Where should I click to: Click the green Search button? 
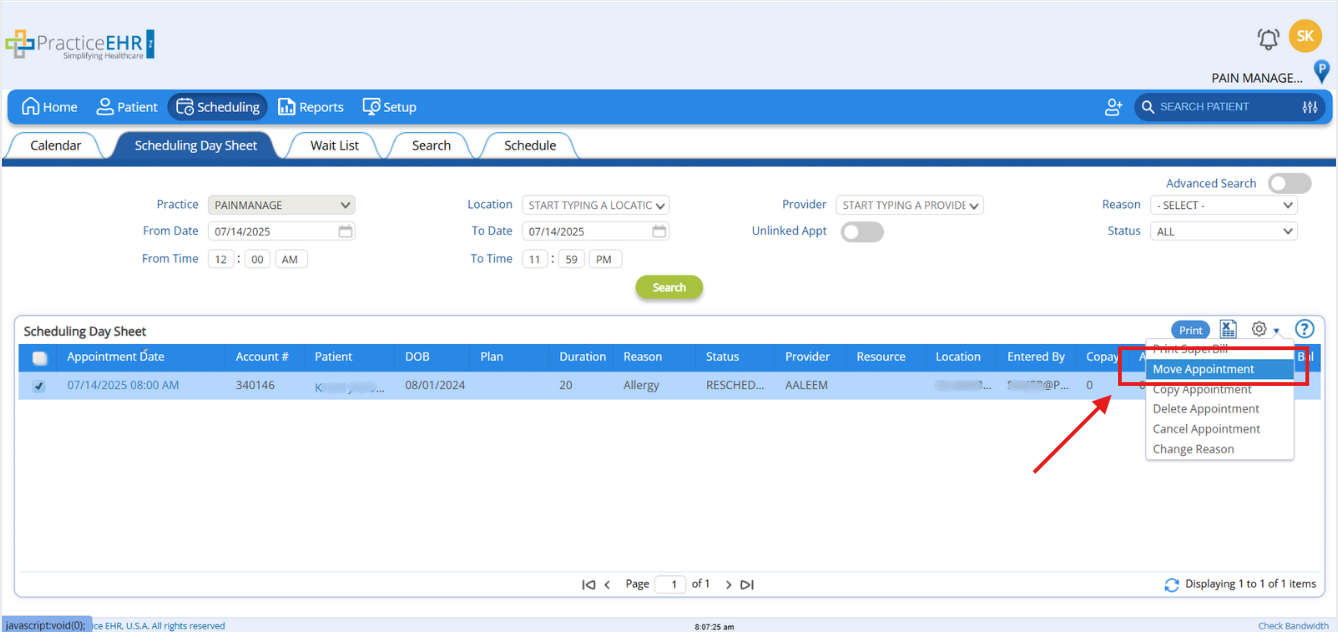(x=669, y=287)
